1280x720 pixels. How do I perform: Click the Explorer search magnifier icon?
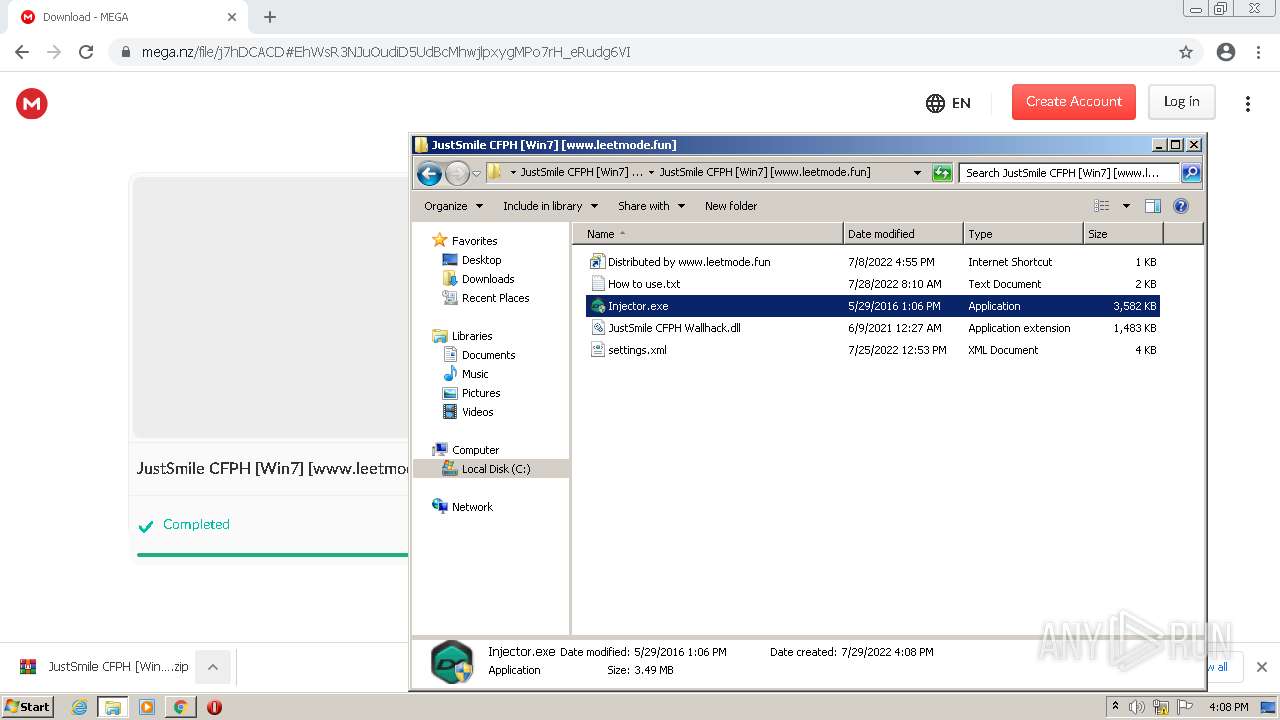pyautogui.click(x=1190, y=173)
